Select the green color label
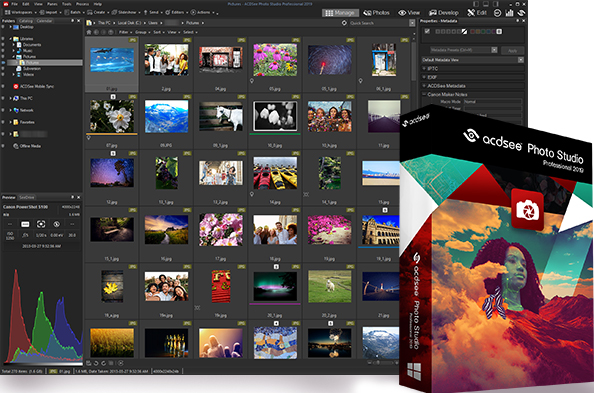 (x=483, y=32)
